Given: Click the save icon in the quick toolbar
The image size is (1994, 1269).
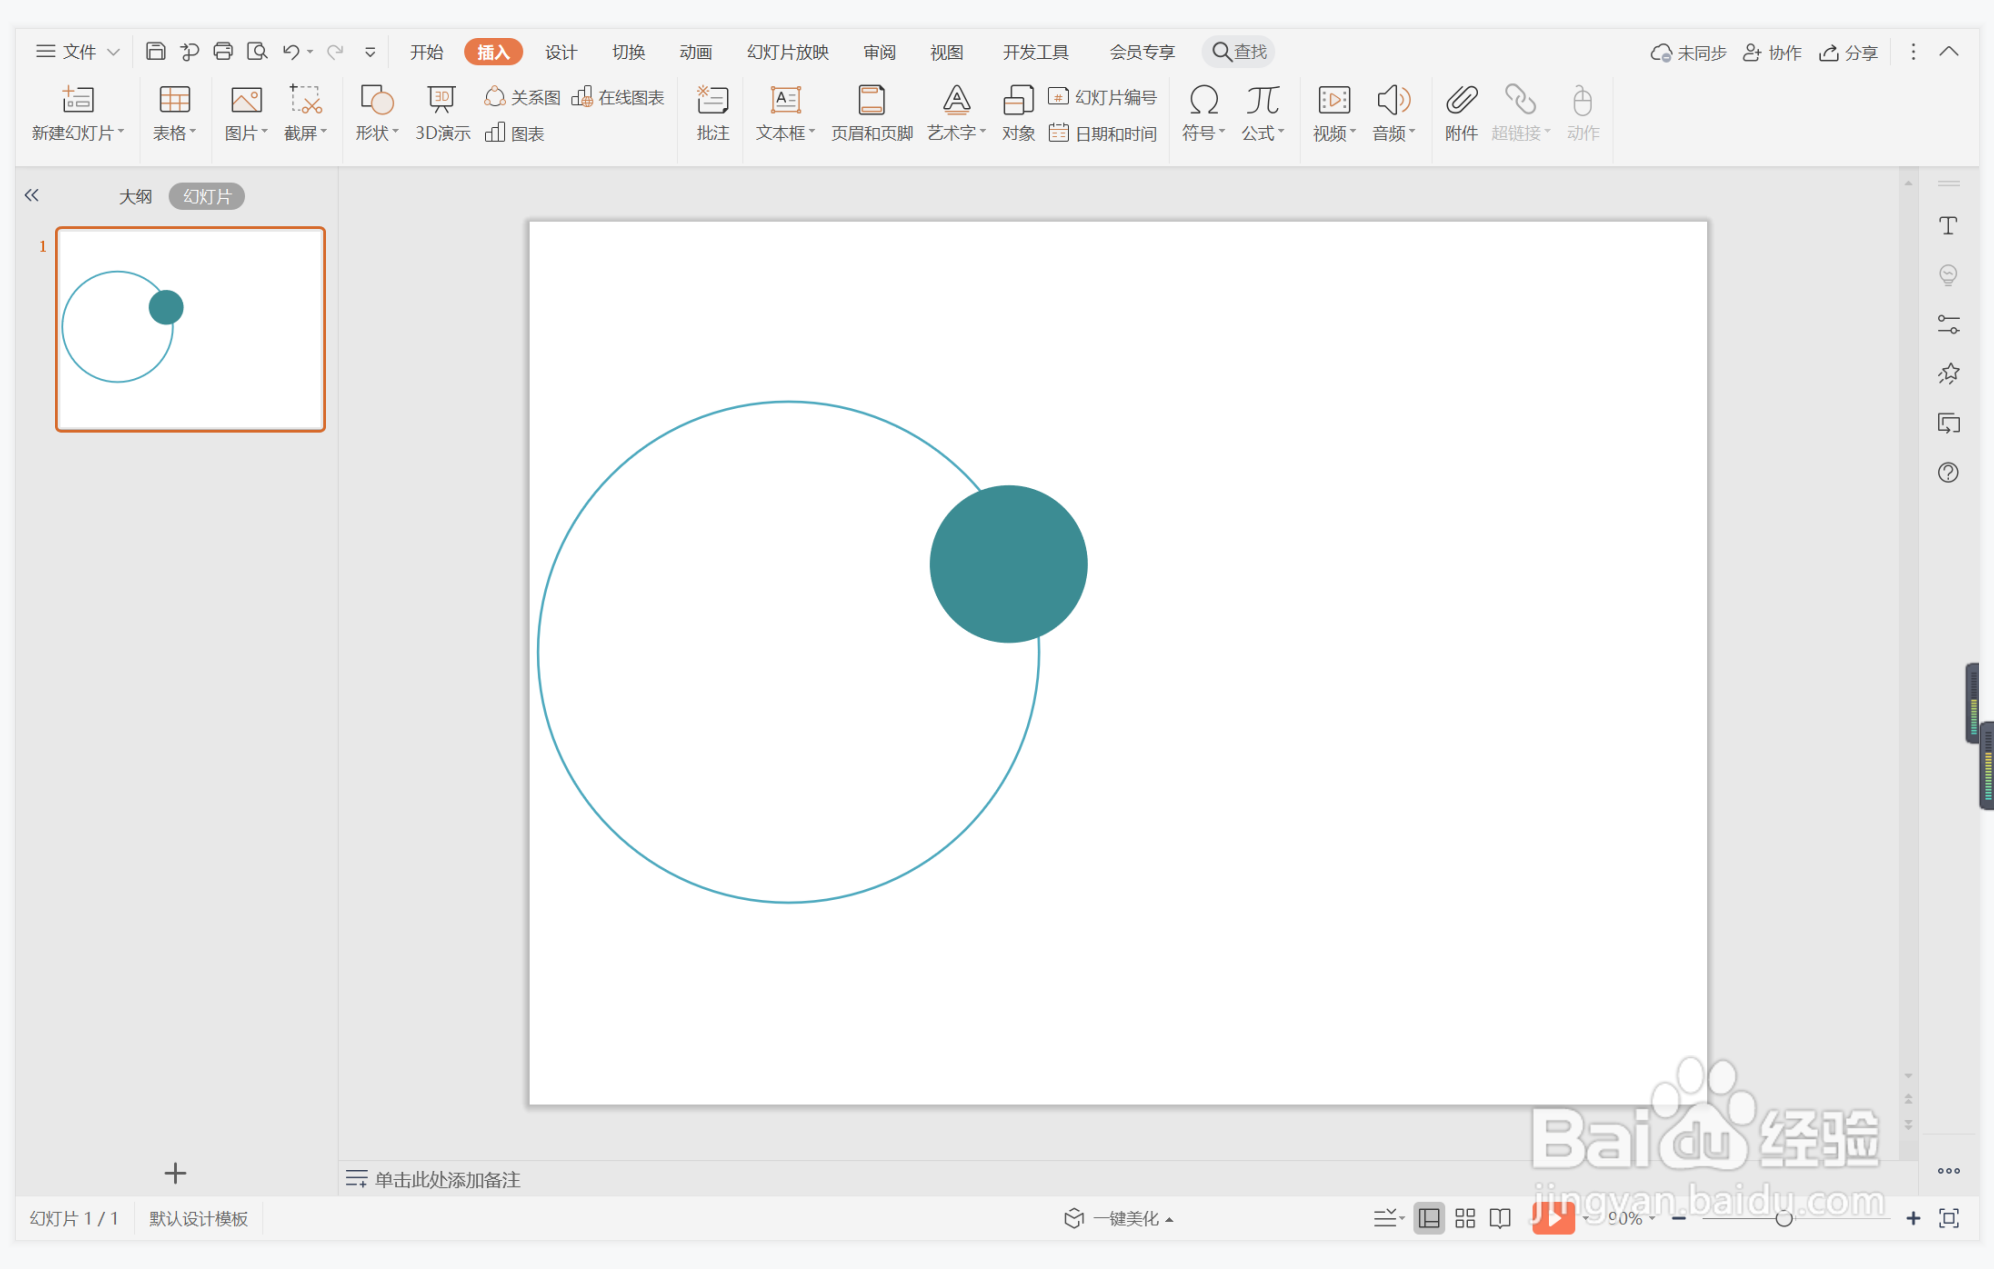Looking at the screenshot, I should tap(155, 51).
